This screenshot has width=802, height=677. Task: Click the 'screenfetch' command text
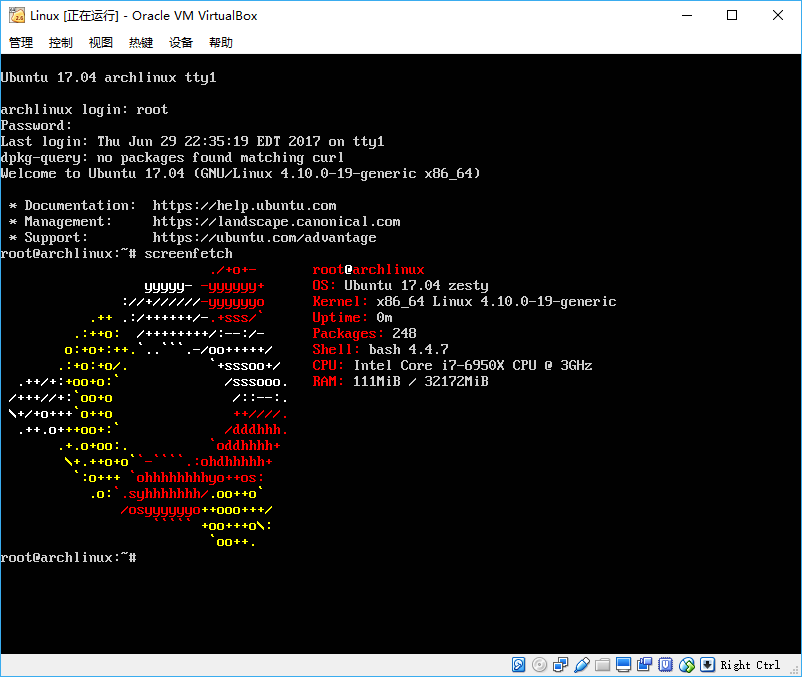(x=188, y=254)
